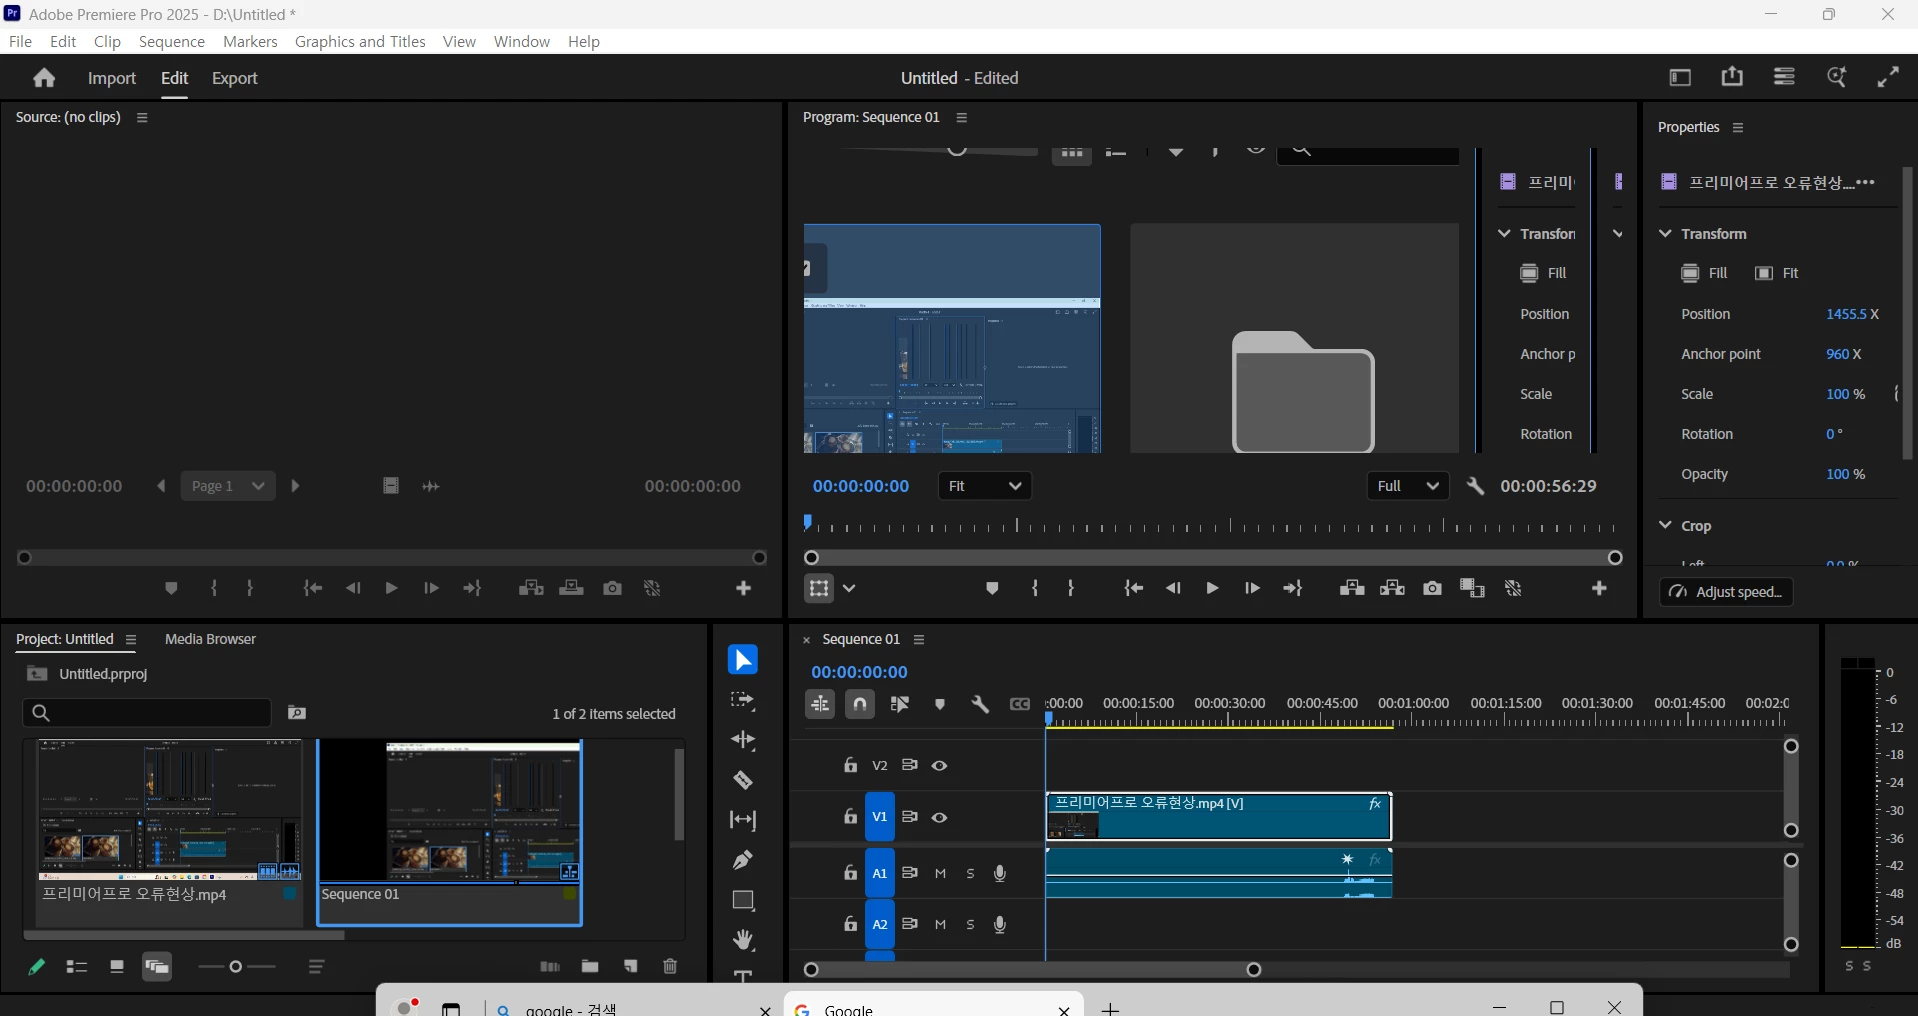The width and height of the screenshot is (1918, 1016).
Task: Toggle V2 track output eye
Action: click(940, 766)
